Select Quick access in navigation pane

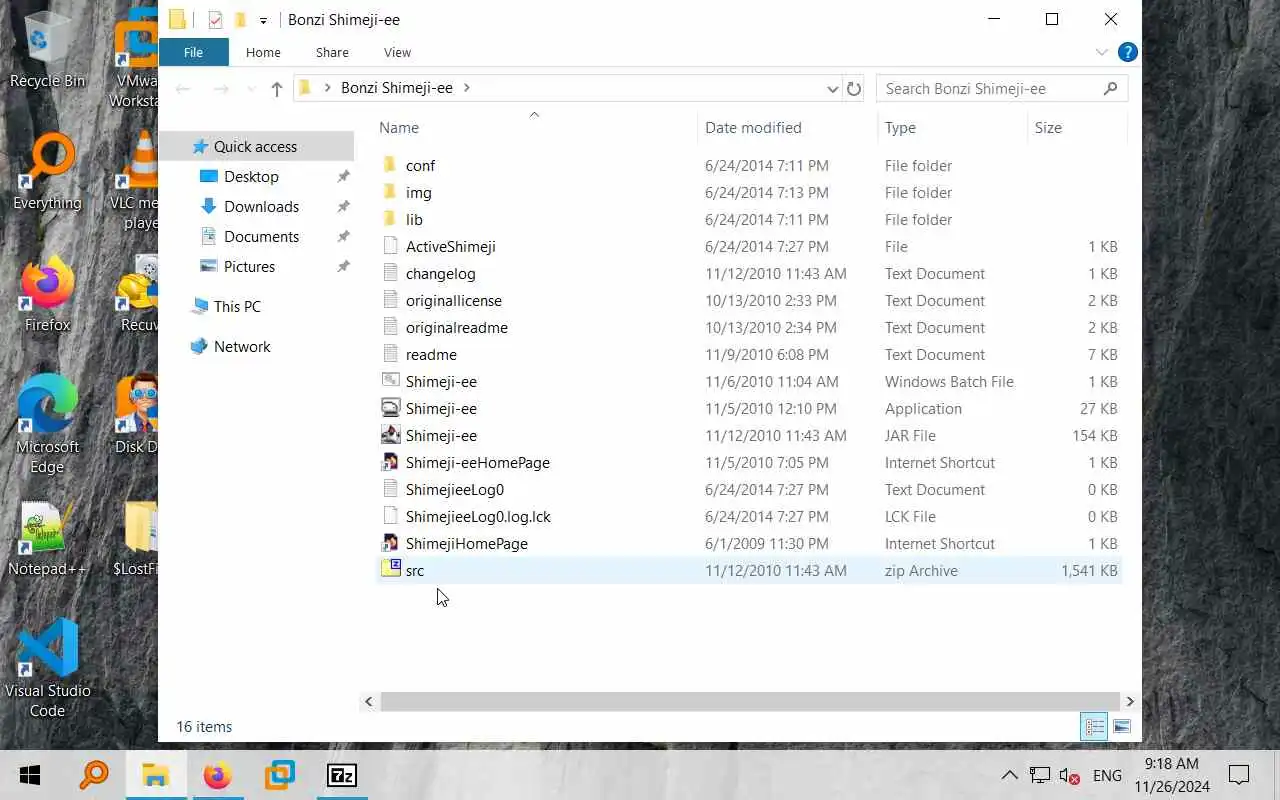(x=255, y=146)
